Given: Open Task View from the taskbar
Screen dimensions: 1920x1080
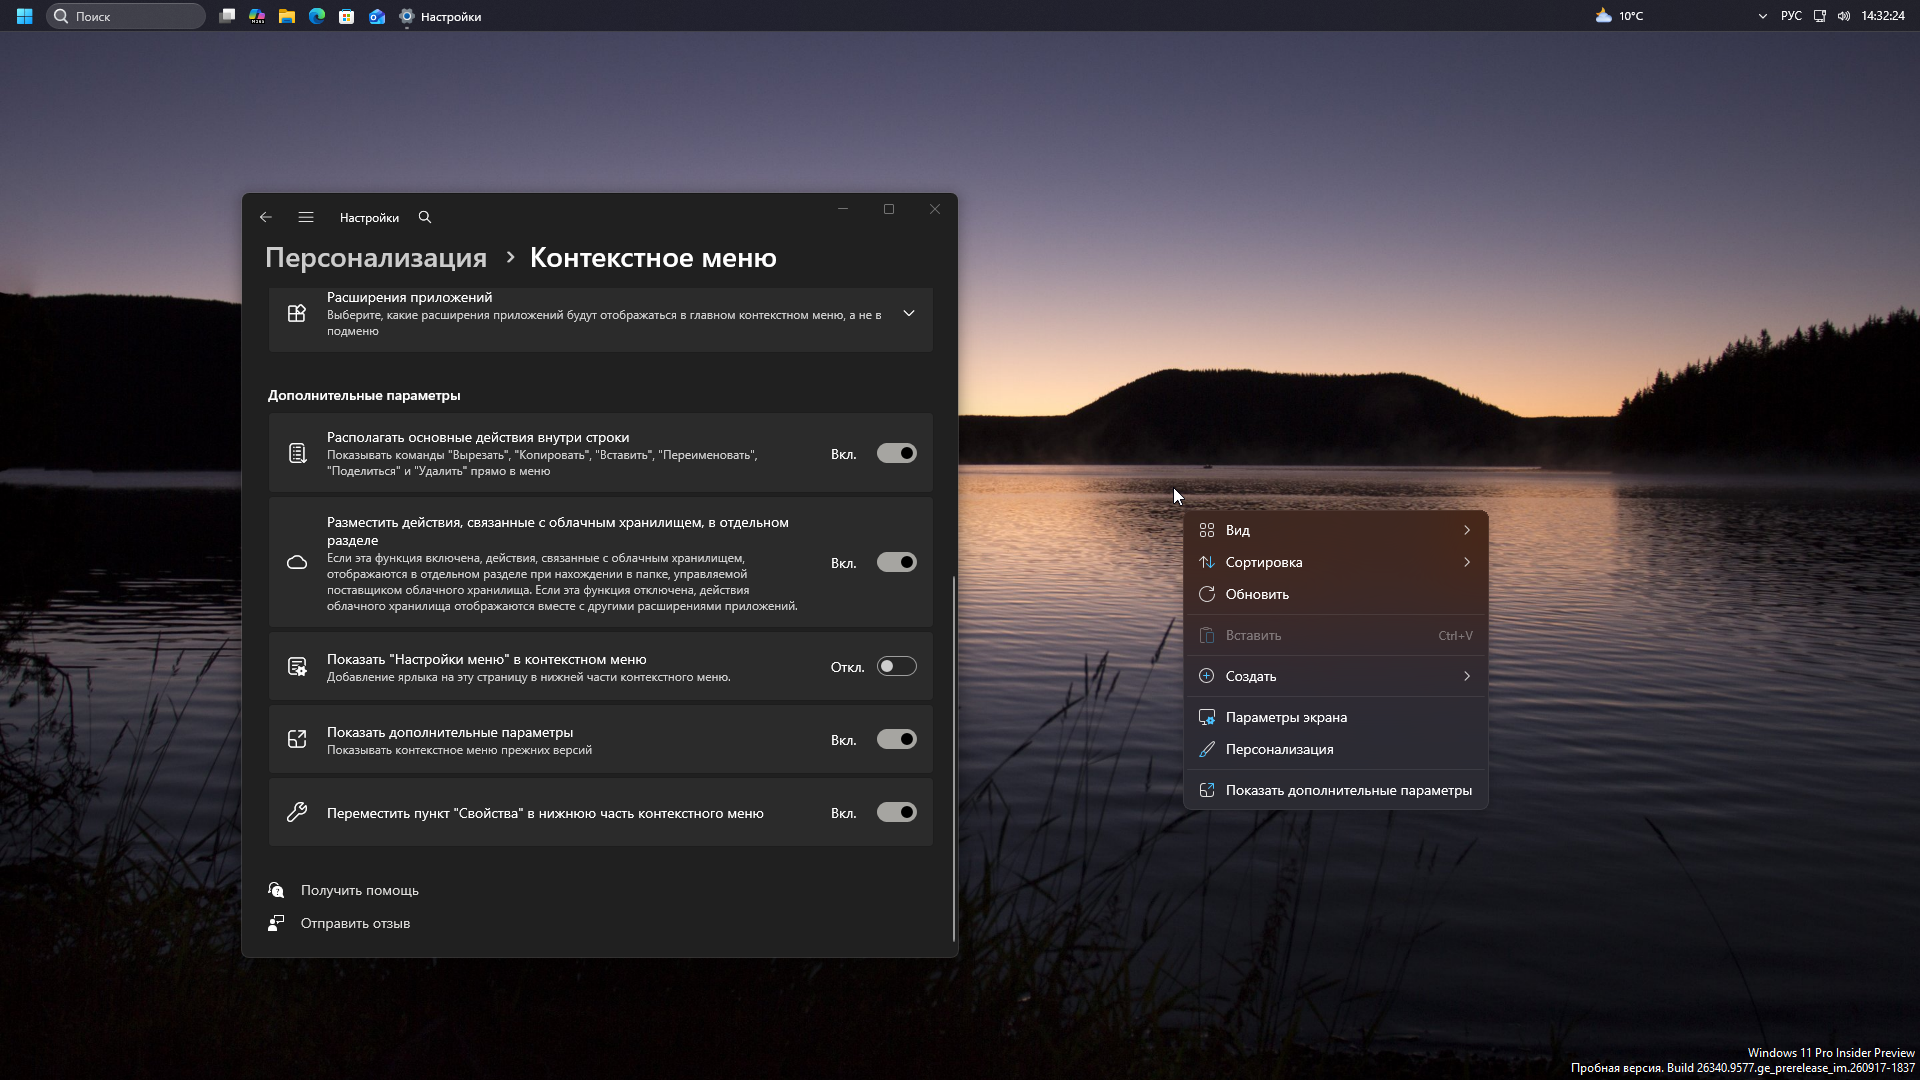Looking at the screenshot, I should point(227,16).
